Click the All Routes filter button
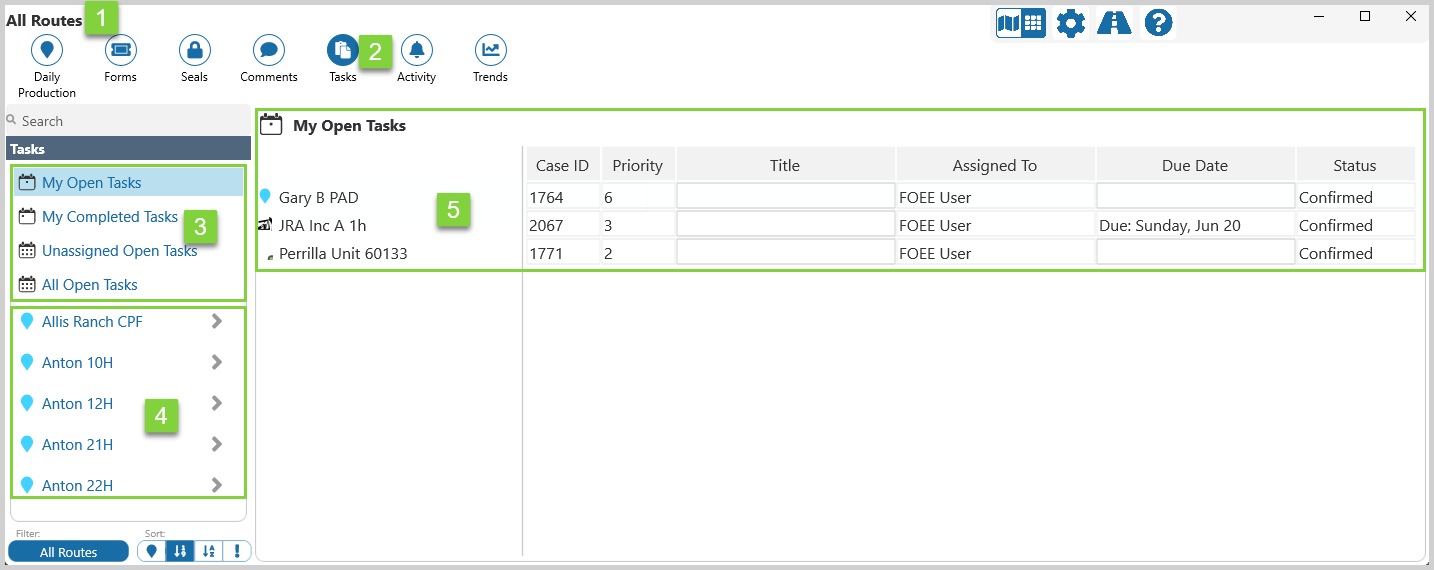1434x570 pixels. [x=69, y=552]
